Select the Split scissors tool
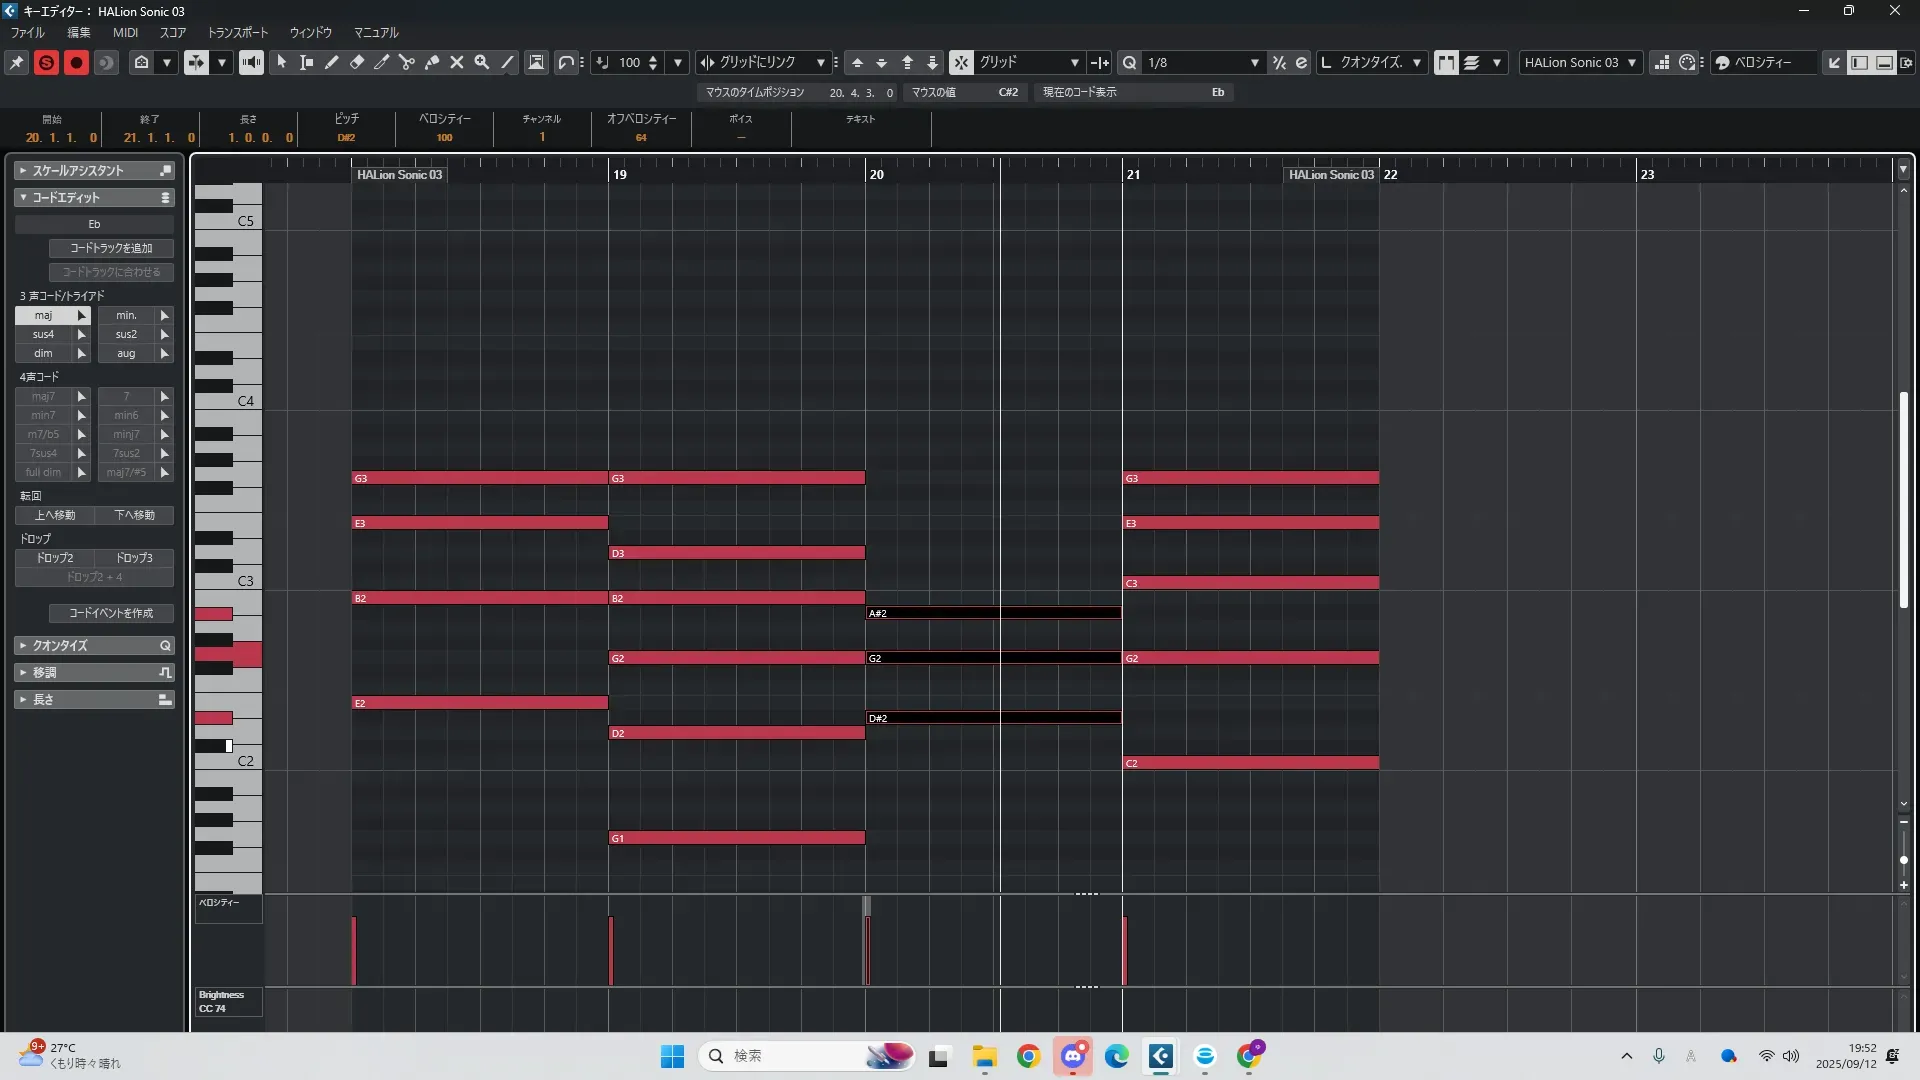The width and height of the screenshot is (1920, 1080). tap(407, 62)
